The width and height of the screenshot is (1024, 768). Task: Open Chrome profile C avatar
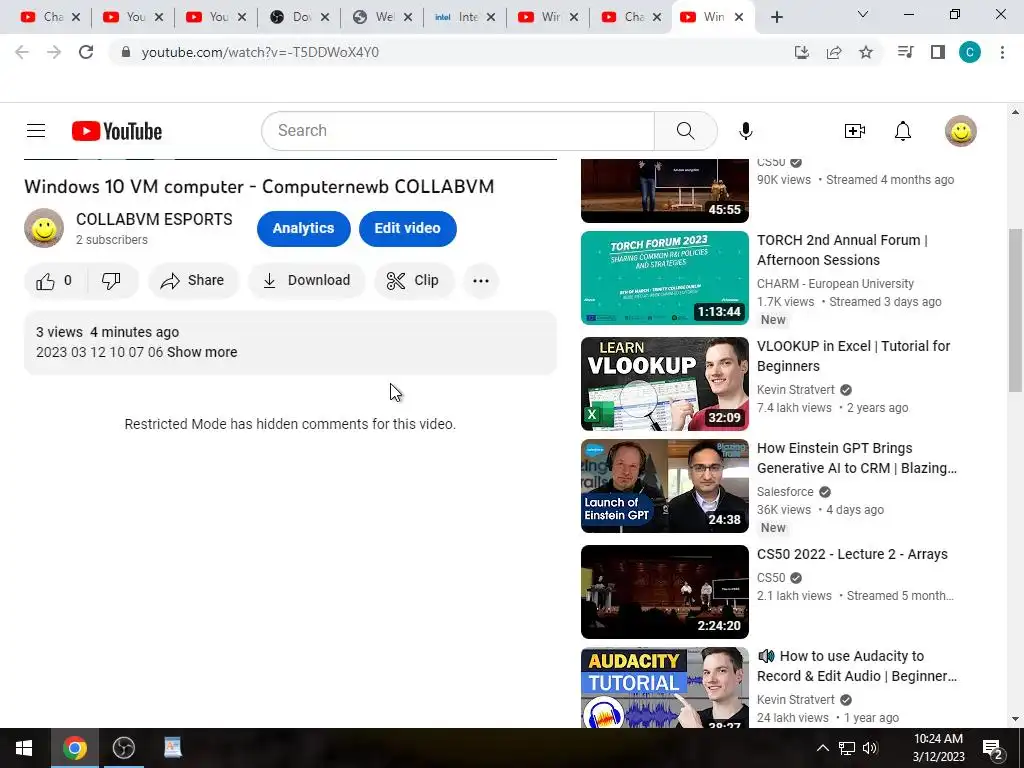970,52
